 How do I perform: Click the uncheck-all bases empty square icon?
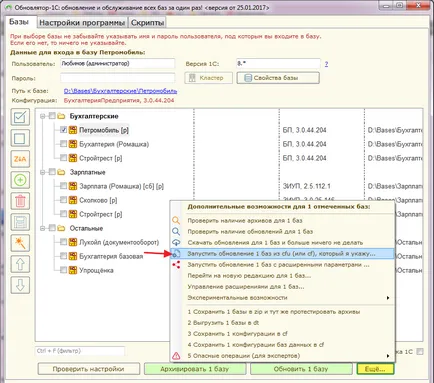(x=20, y=138)
